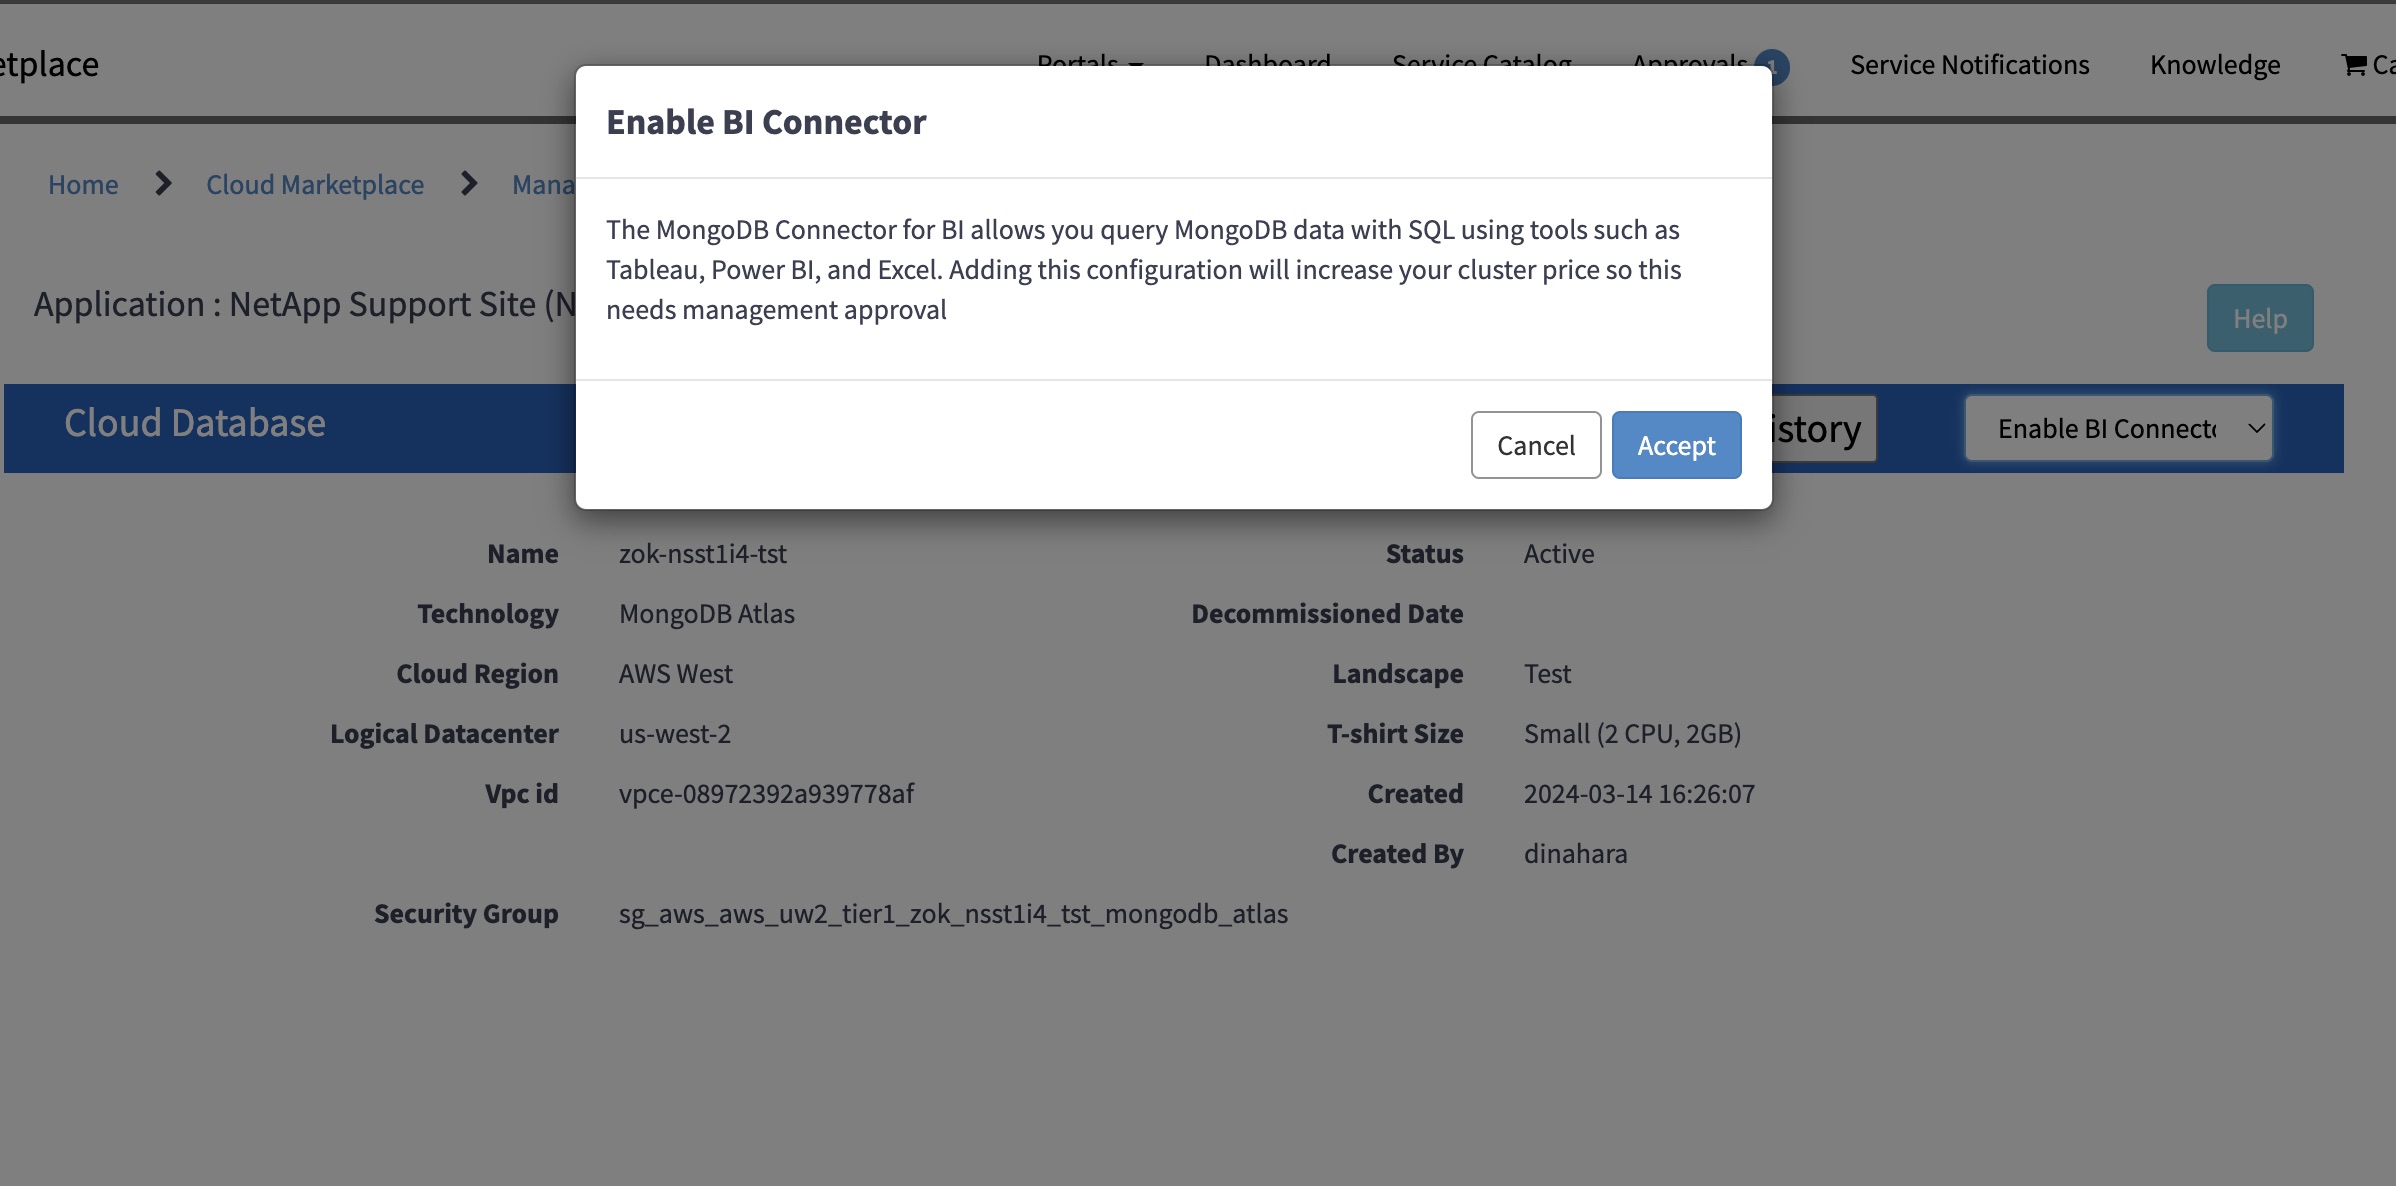Click the chevron icon after Cloud Marketplace
This screenshot has width=2396, height=1186.
468,184
